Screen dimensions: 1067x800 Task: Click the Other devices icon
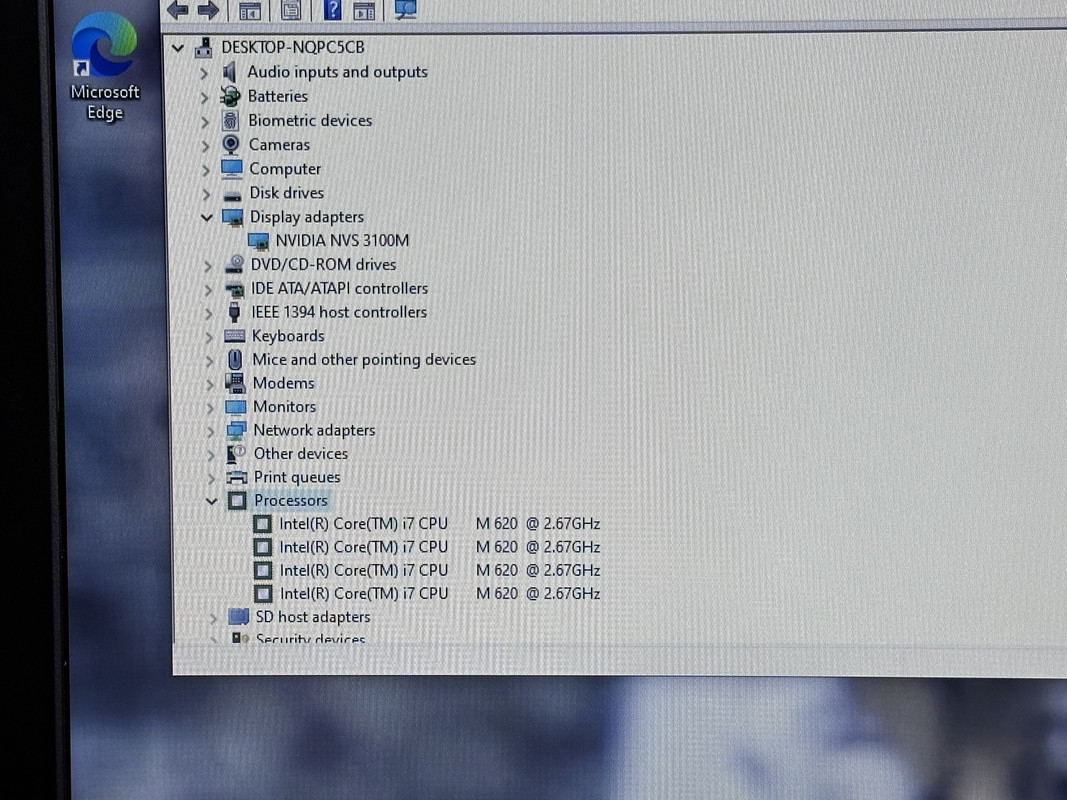[237, 453]
